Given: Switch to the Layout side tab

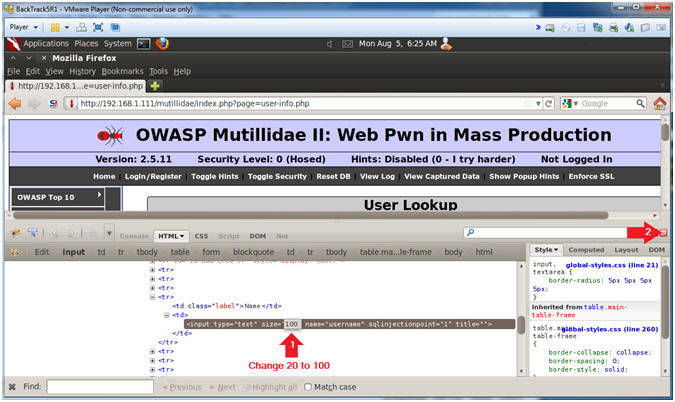Looking at the screenshot, I should click(x=626, y=250).
